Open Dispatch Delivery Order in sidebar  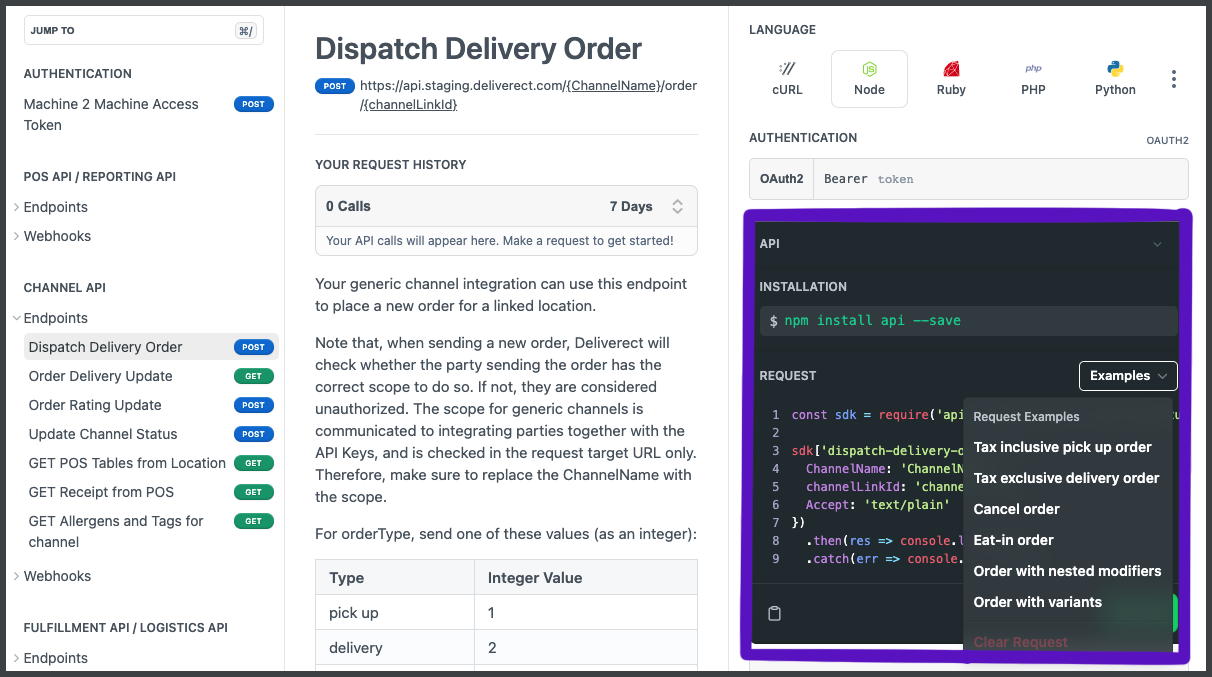point(150,347)
